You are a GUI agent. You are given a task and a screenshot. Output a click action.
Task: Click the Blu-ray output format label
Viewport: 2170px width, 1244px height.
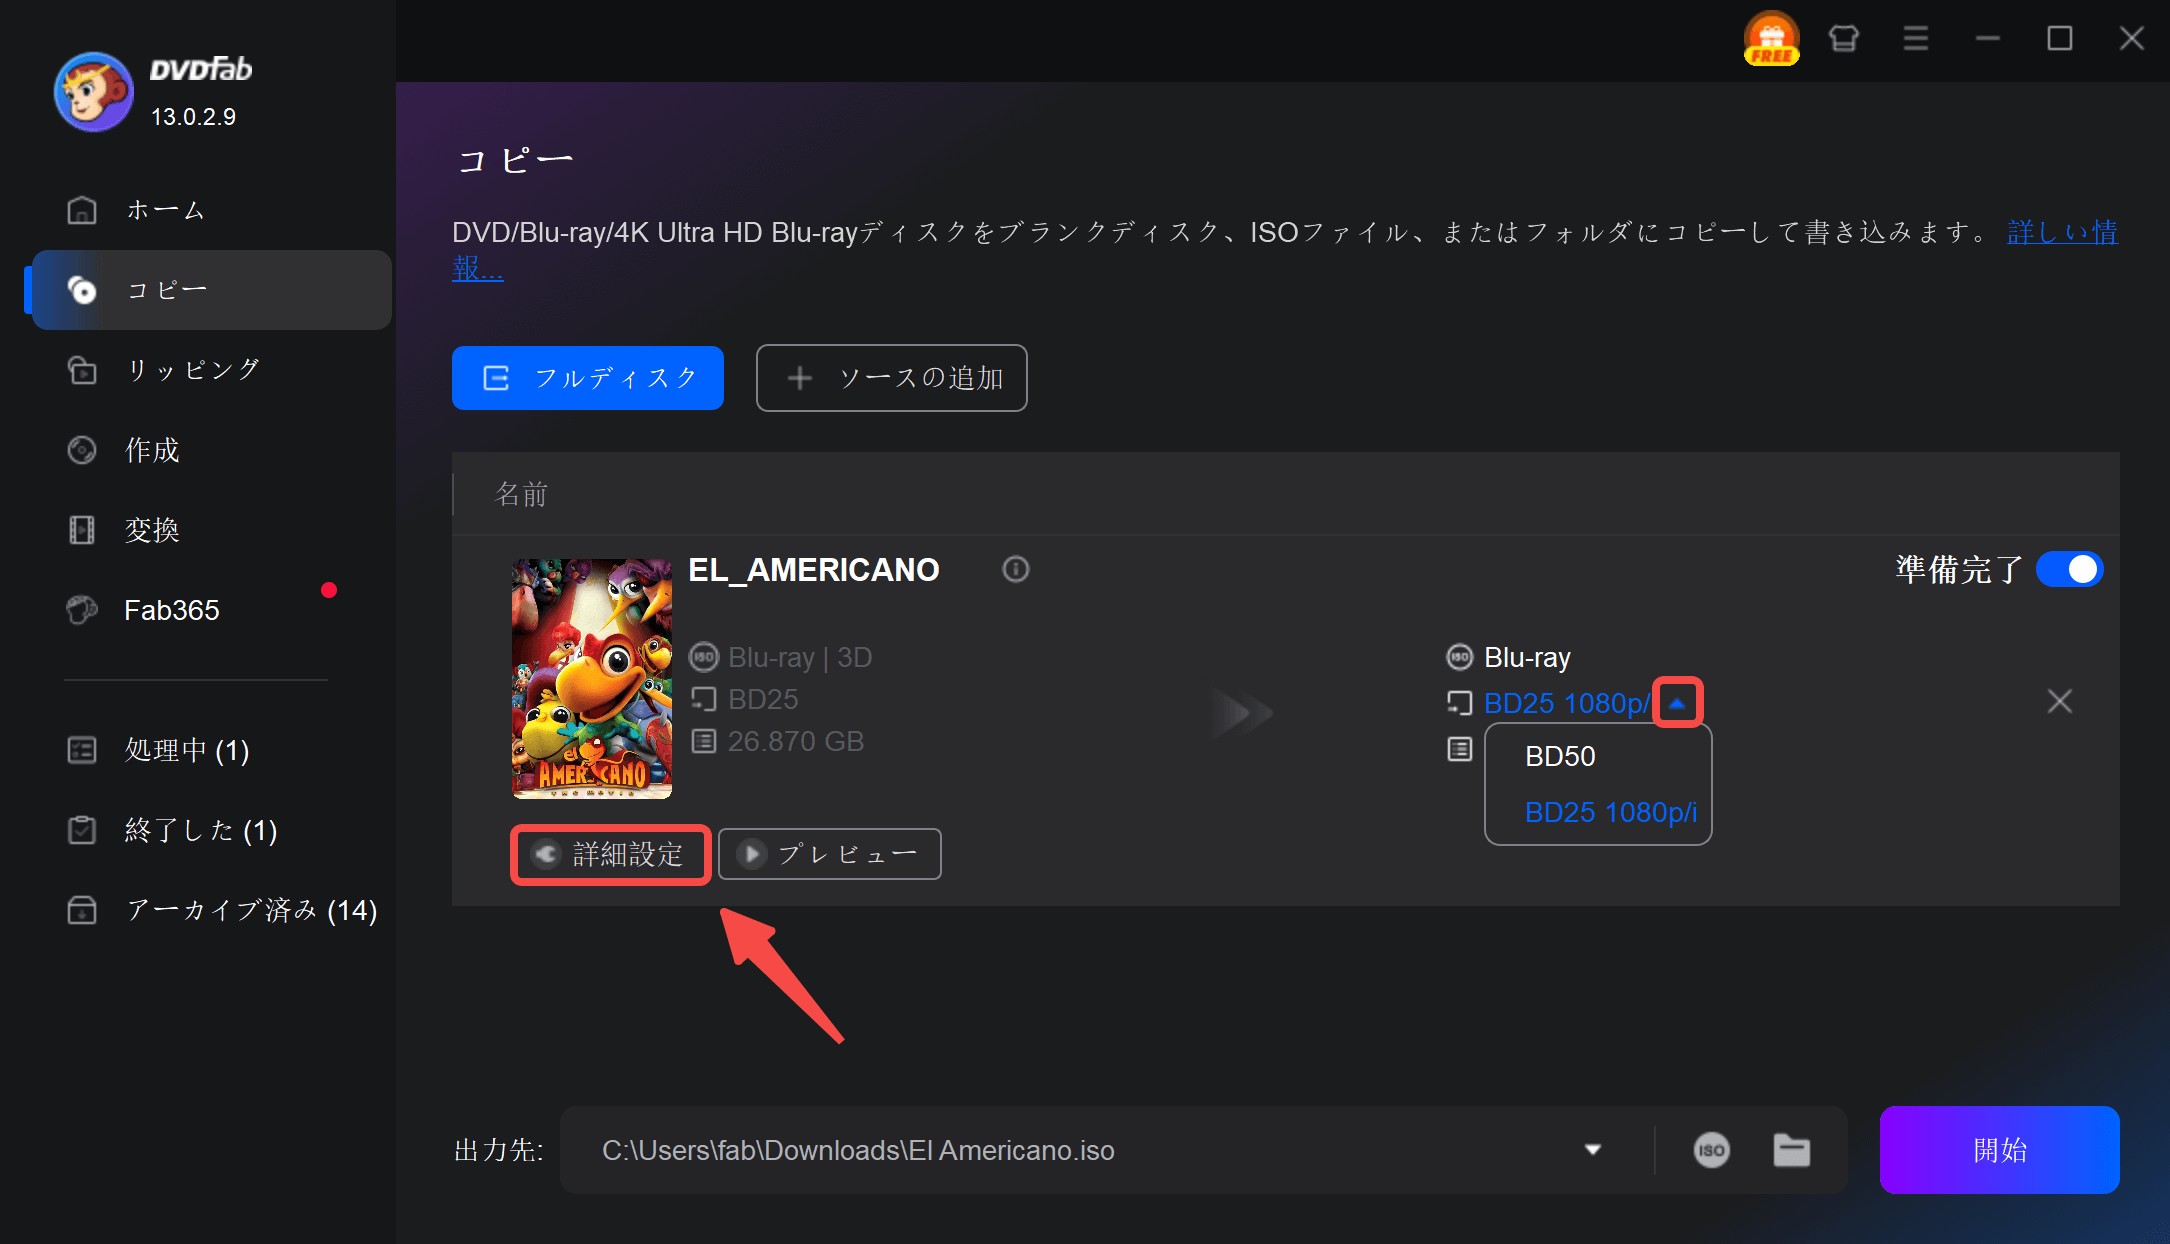[1527, 657]
